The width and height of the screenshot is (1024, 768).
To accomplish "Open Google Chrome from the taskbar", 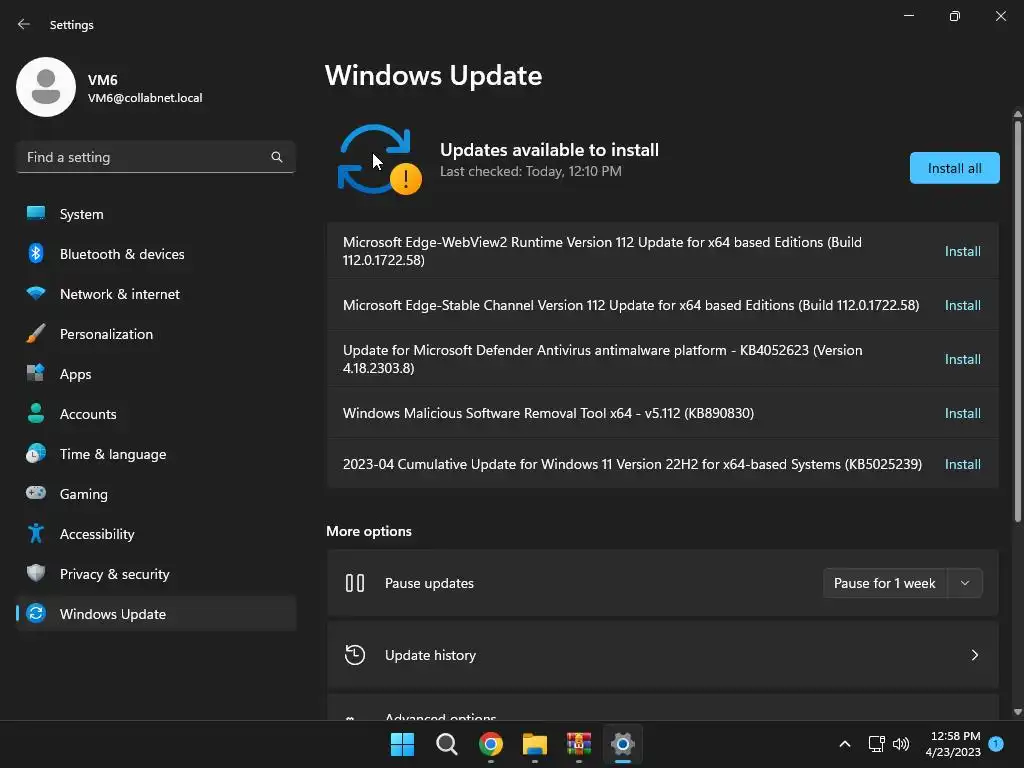I will point(490,744).
